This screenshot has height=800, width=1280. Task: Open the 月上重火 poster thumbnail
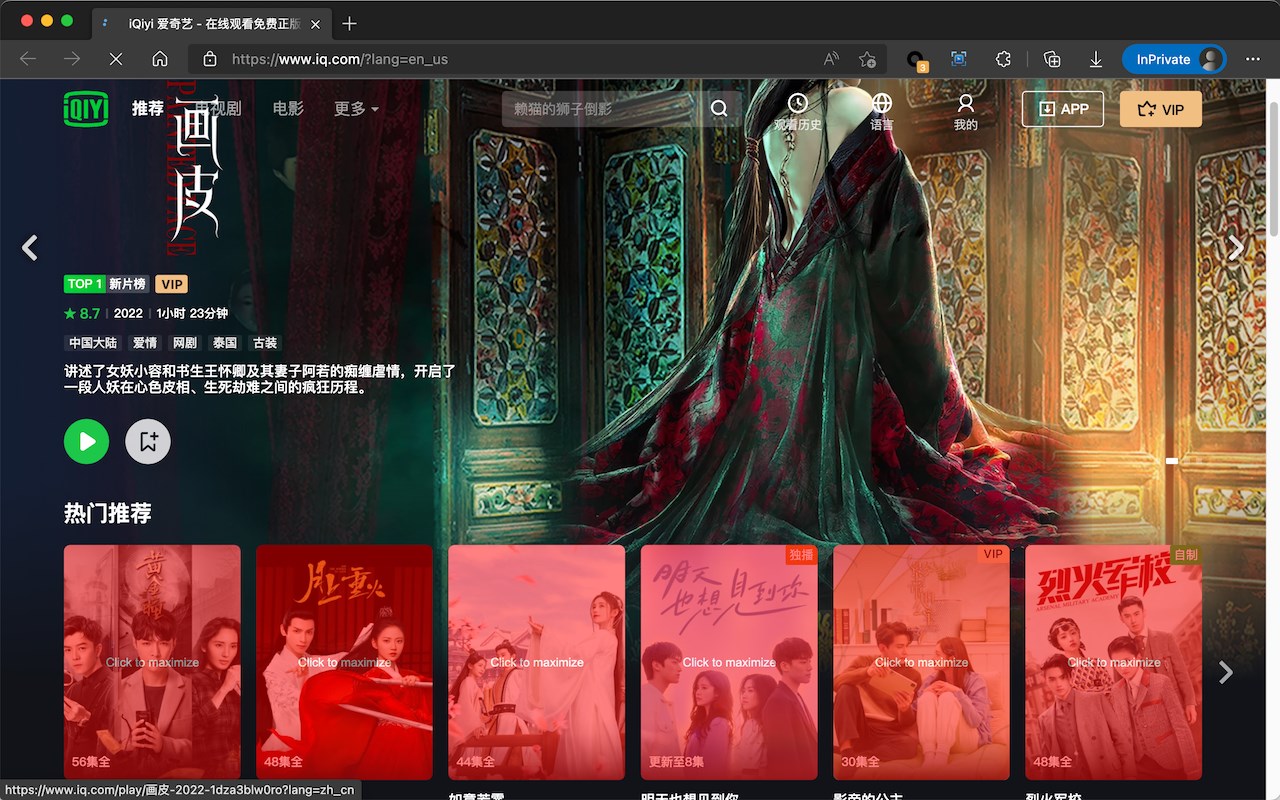click(x=344, y=662)
